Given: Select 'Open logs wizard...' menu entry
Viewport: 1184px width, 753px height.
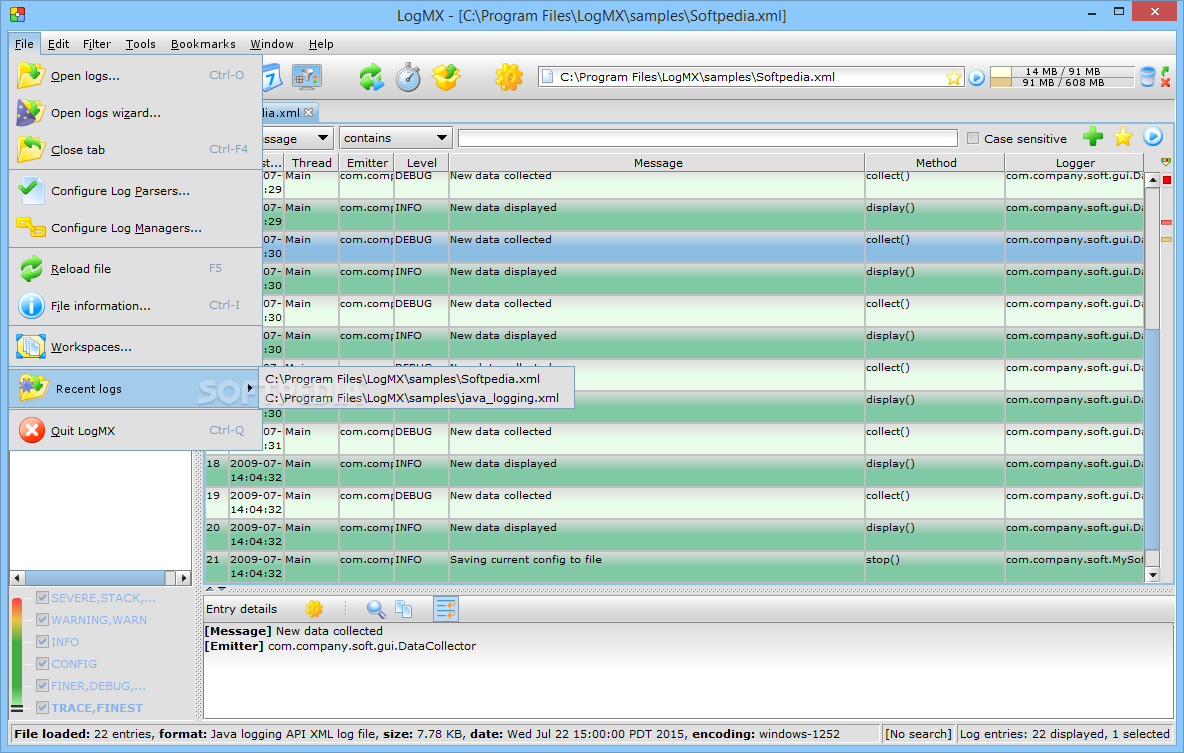Looking at the screenshot, I should (x=135, y=113).
